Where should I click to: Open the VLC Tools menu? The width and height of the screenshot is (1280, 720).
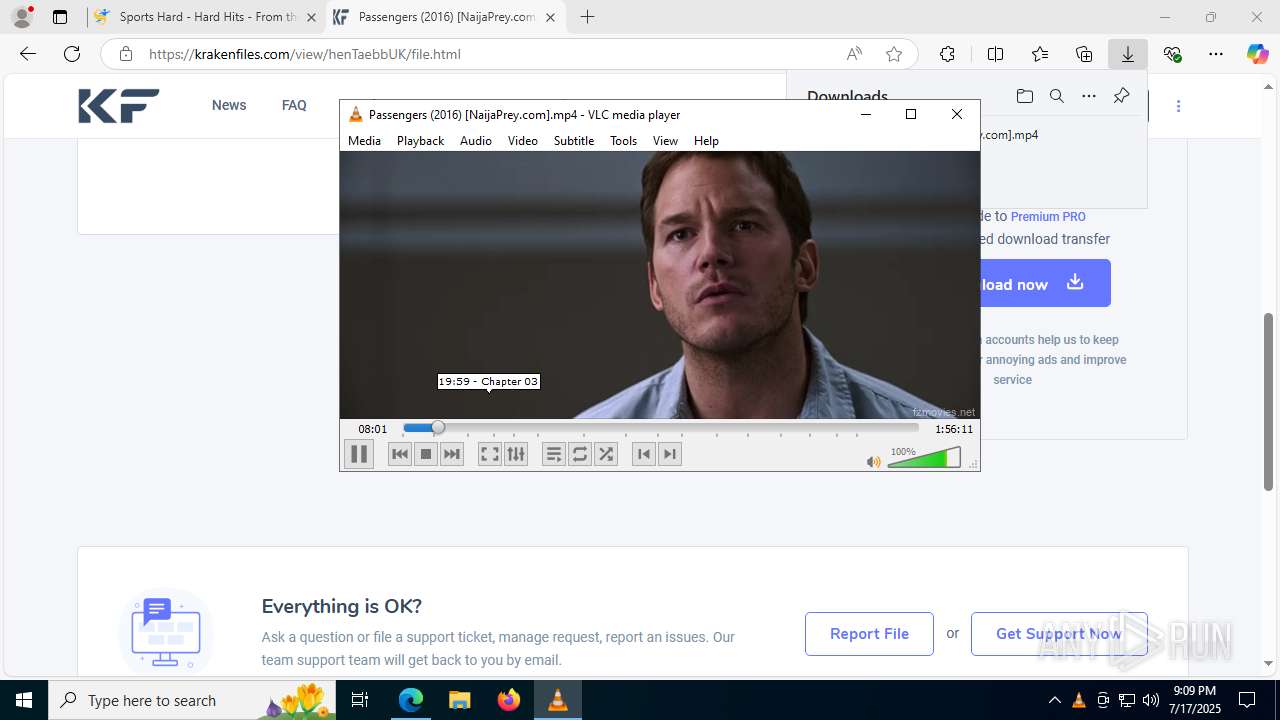623,141
